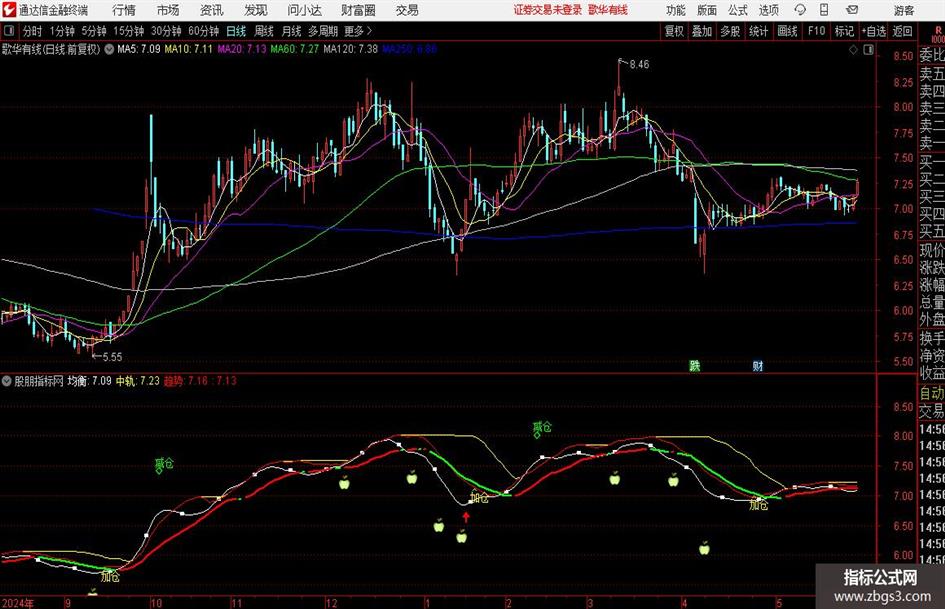
Task: Click the 8.46 high price label
Action: (639, 65)
